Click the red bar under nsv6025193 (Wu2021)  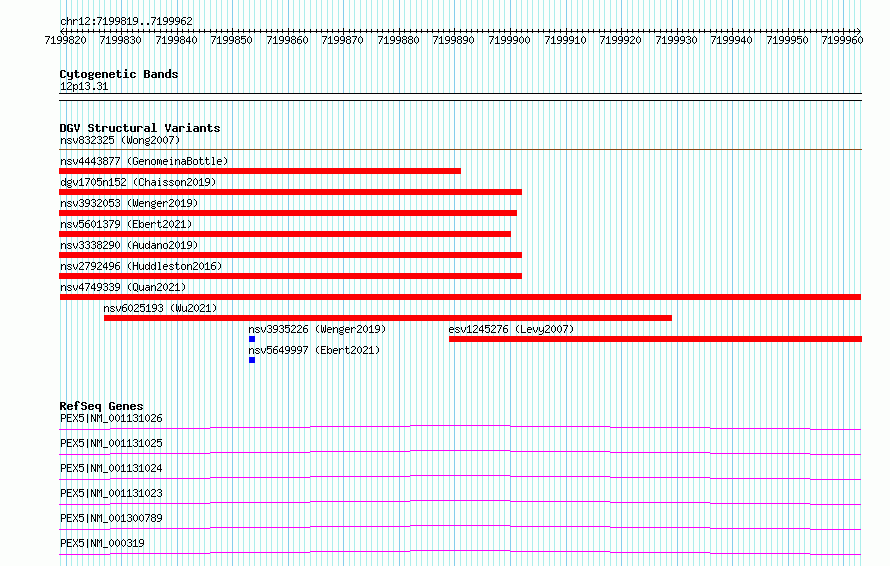pos(388,318)
